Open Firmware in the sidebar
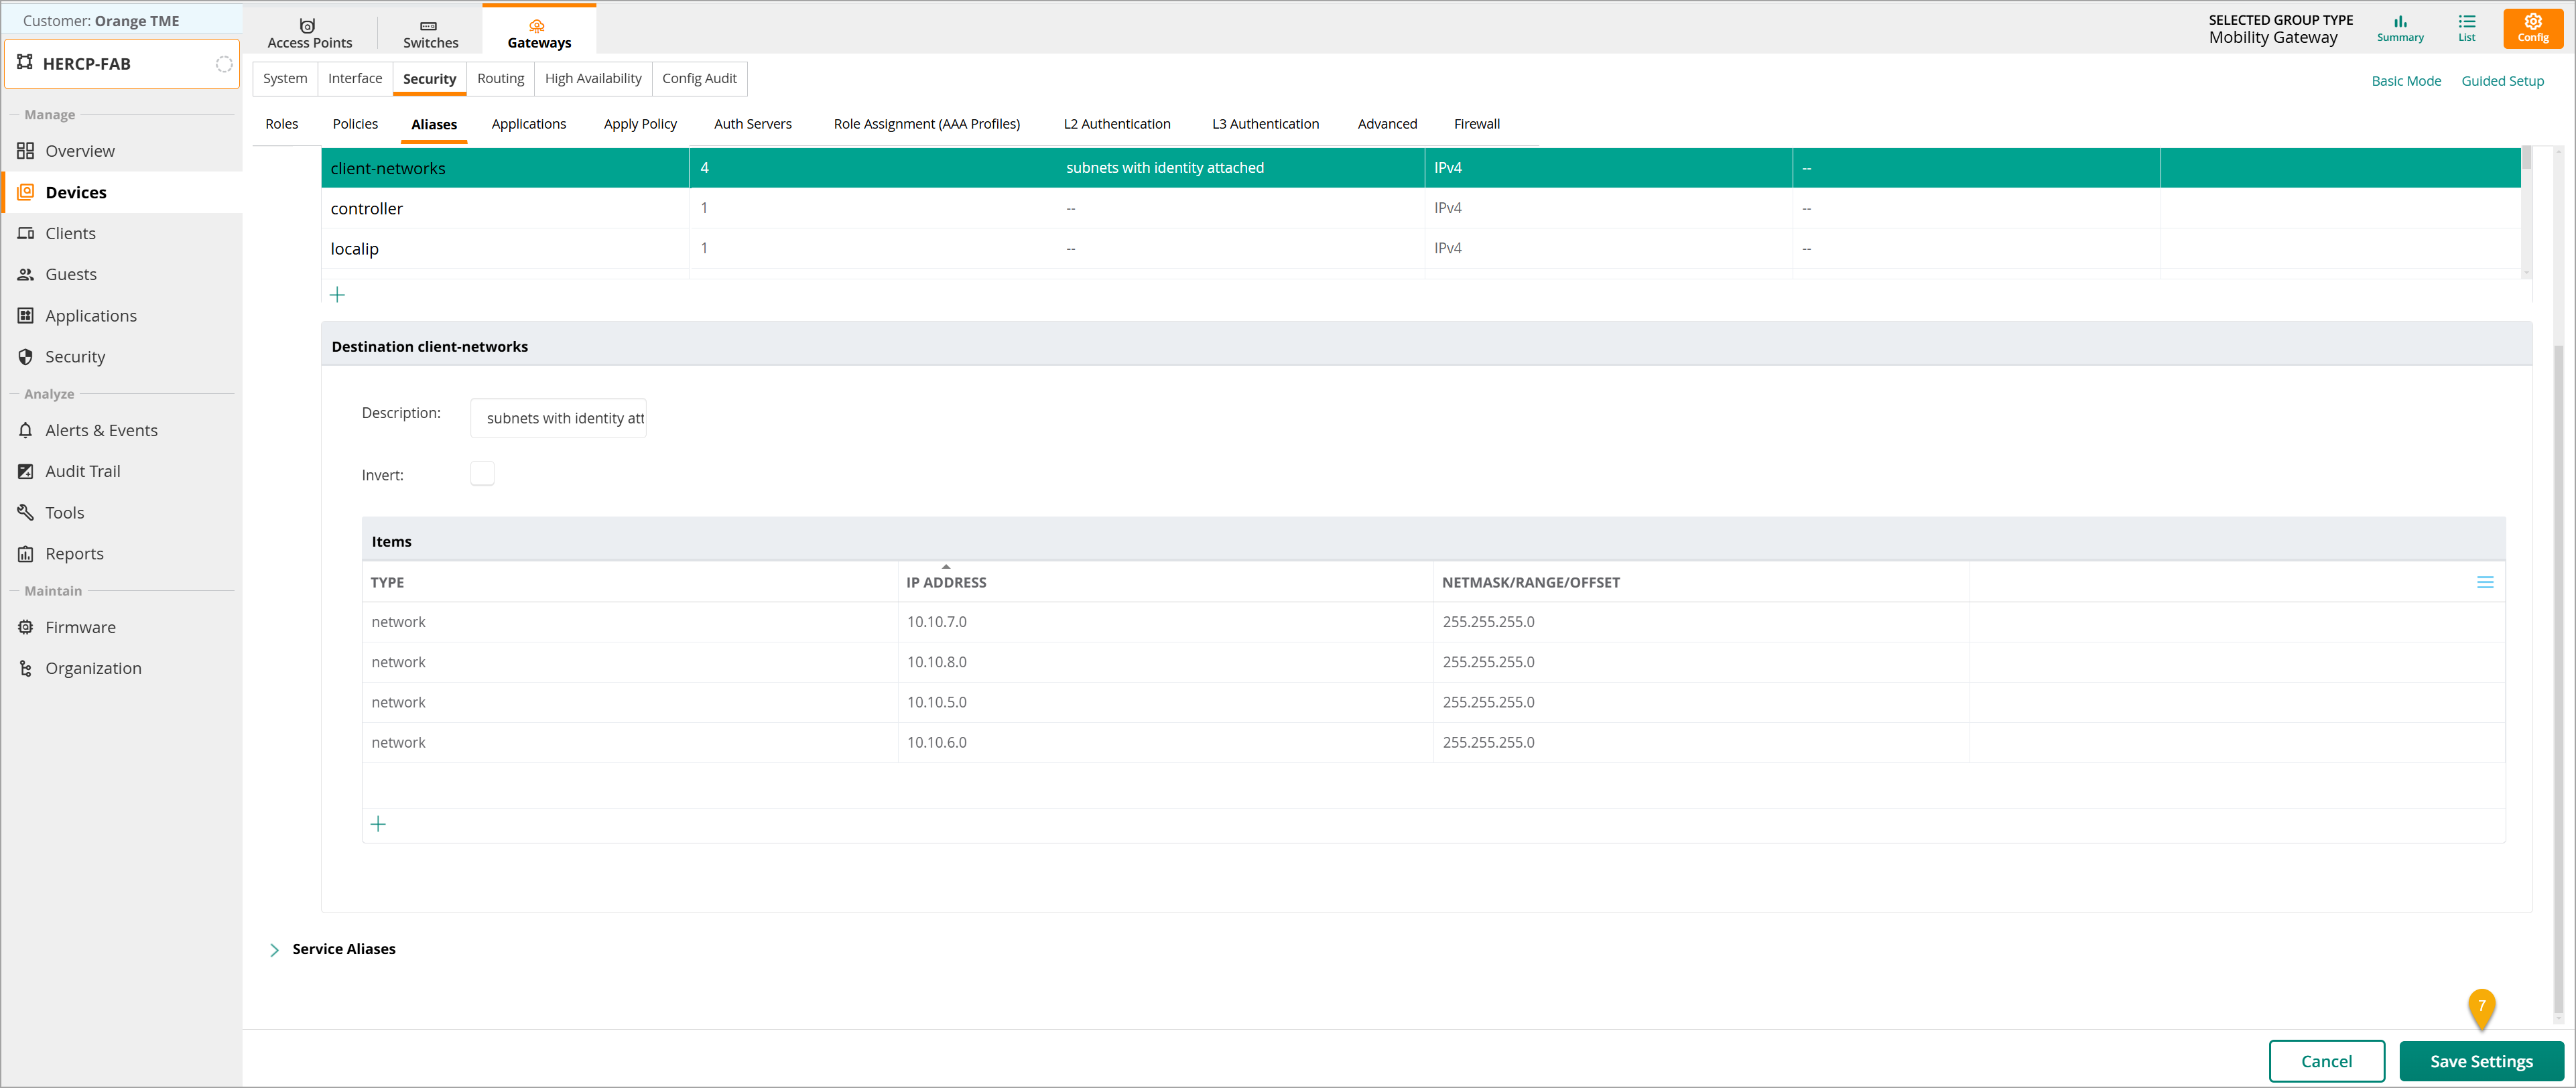 (x=122, y=627)
